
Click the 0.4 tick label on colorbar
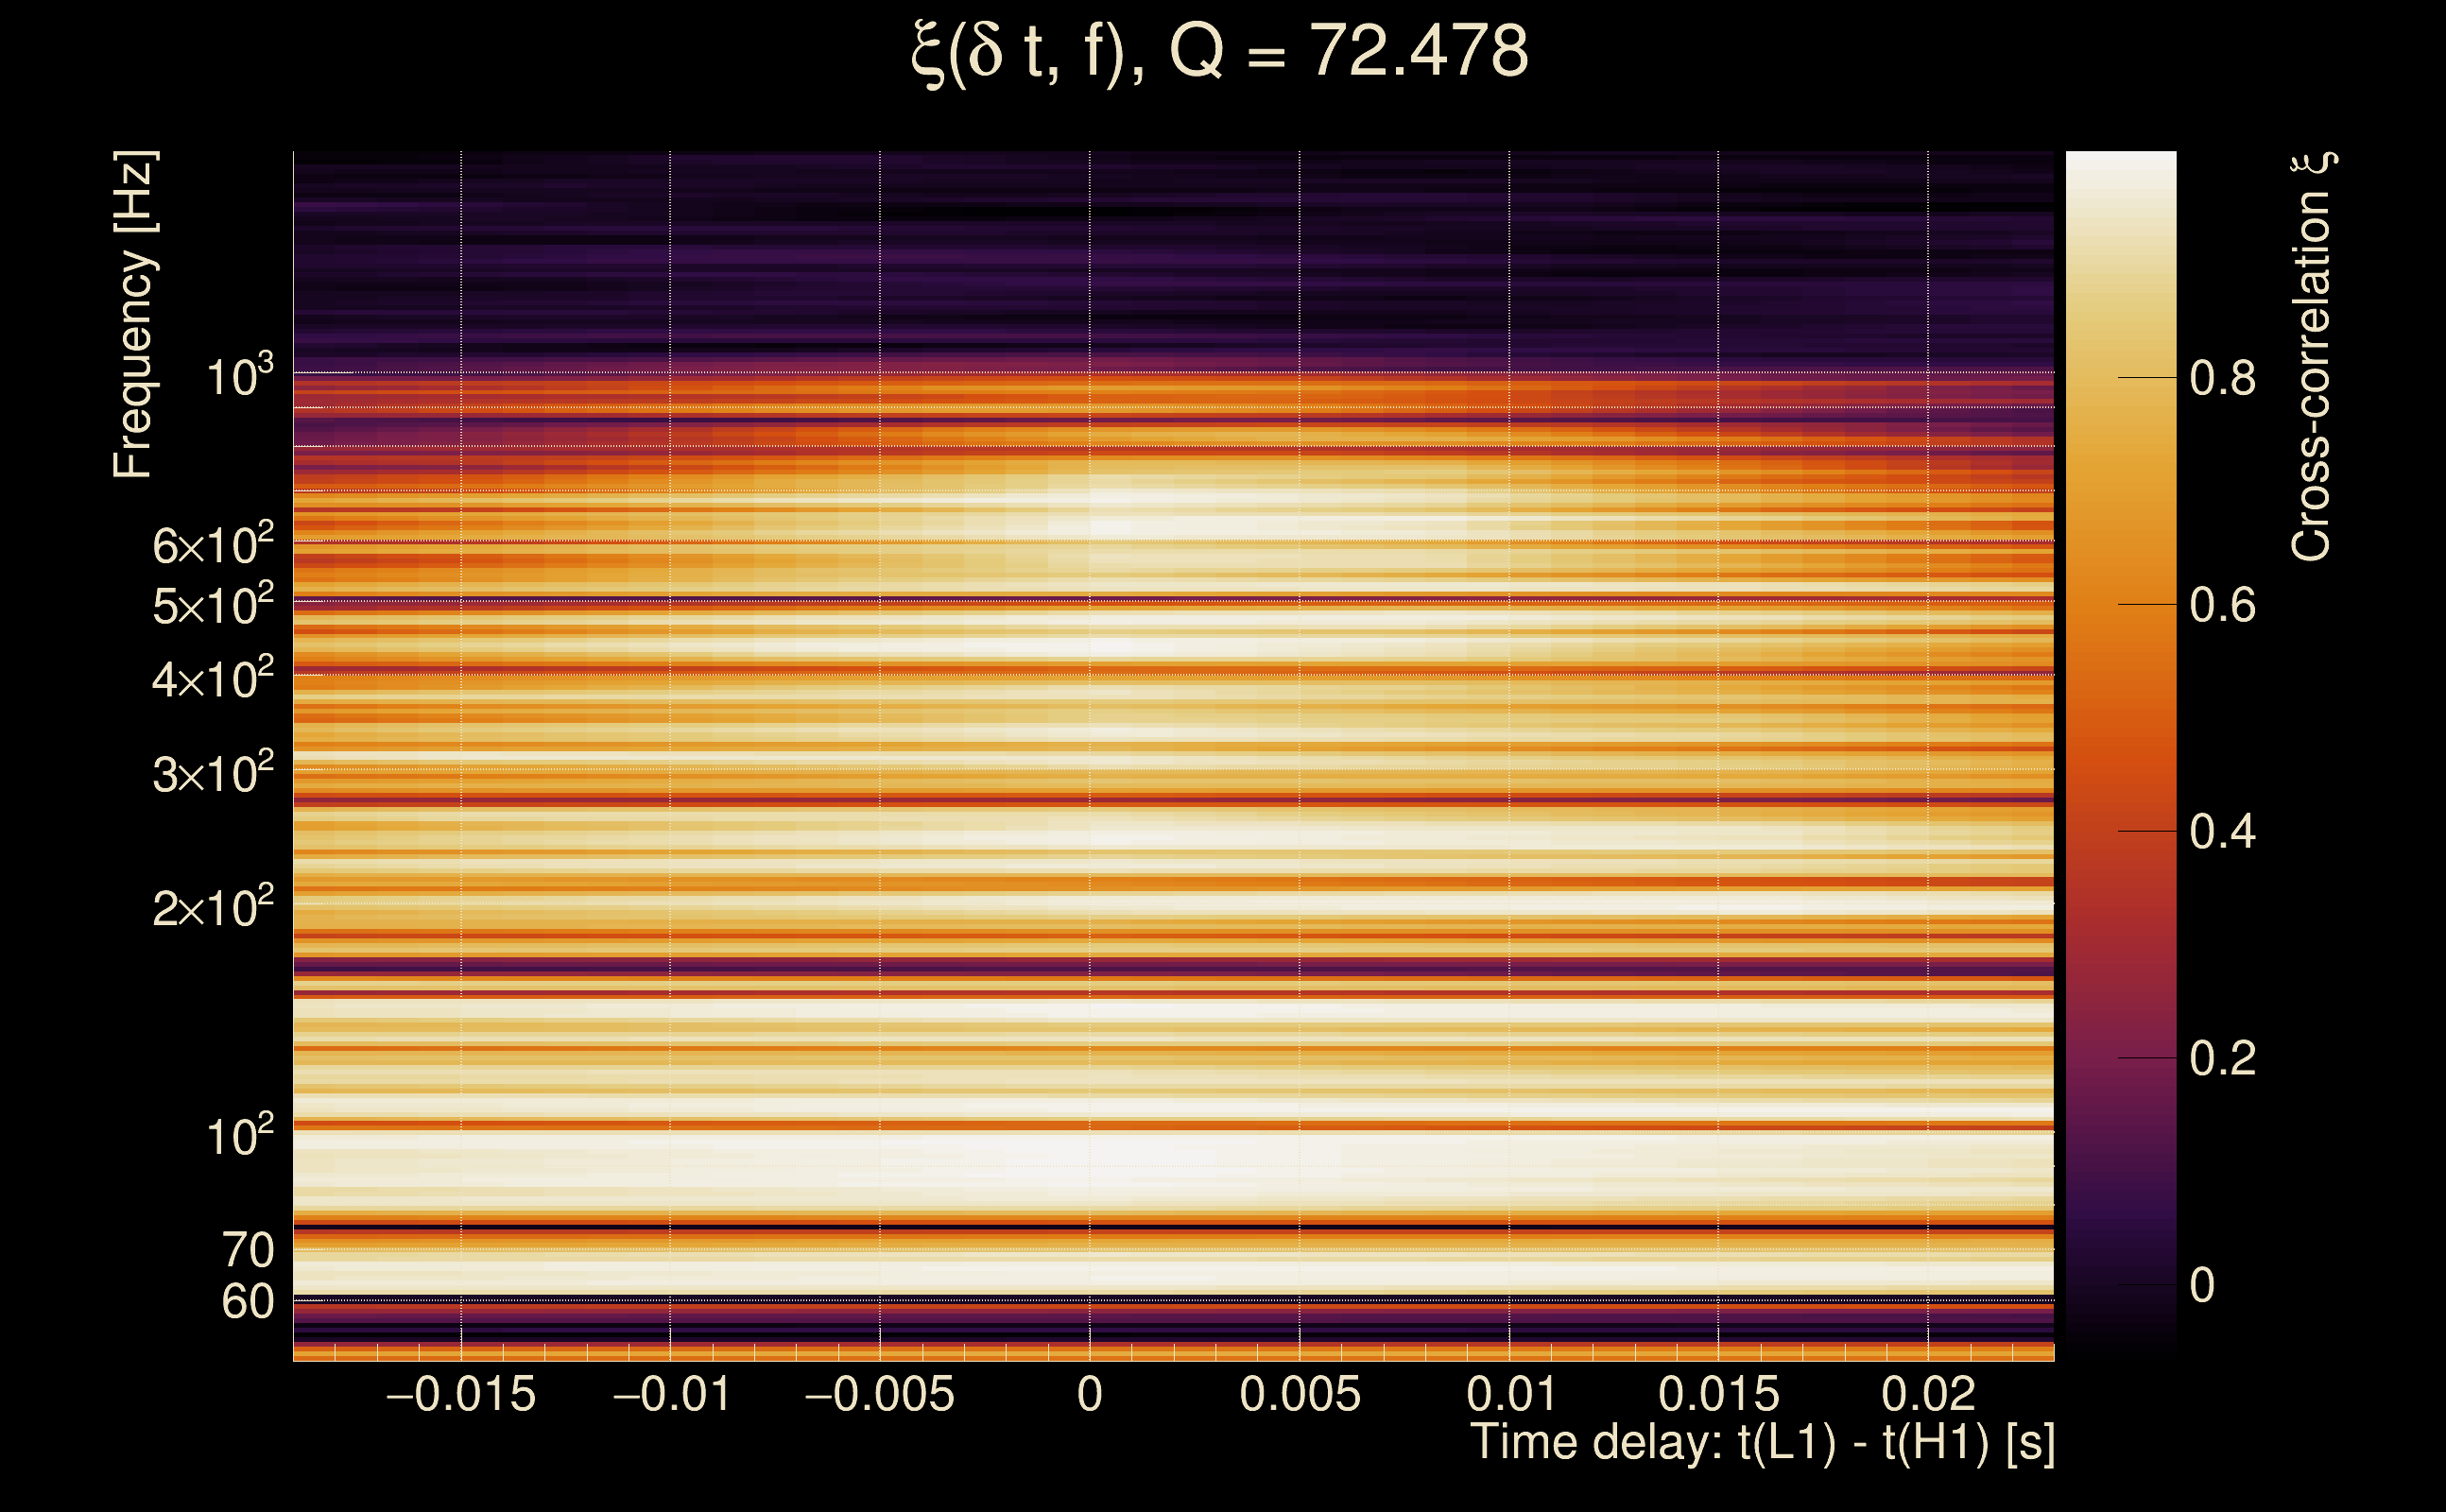[x=2222, y=832]
